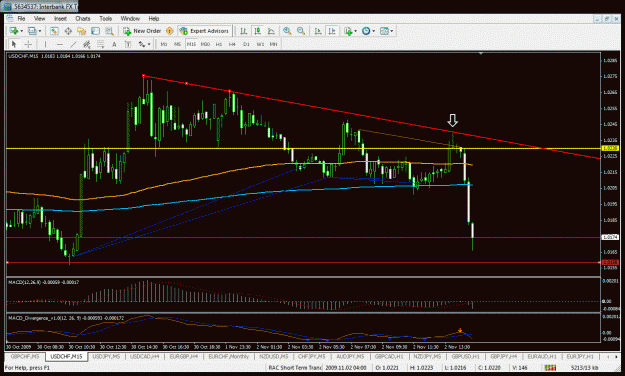
Task: Open the Help menu
Action: 154,19
